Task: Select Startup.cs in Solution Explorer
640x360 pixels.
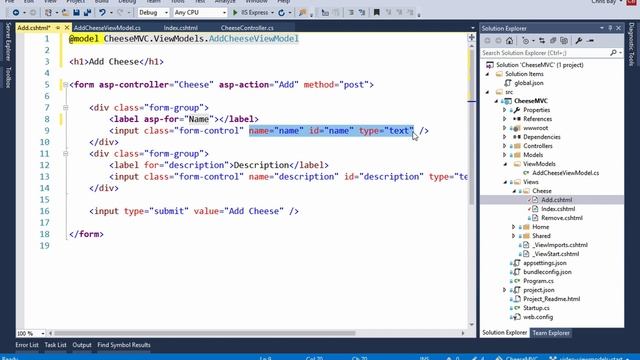Action: click(536, 308)
